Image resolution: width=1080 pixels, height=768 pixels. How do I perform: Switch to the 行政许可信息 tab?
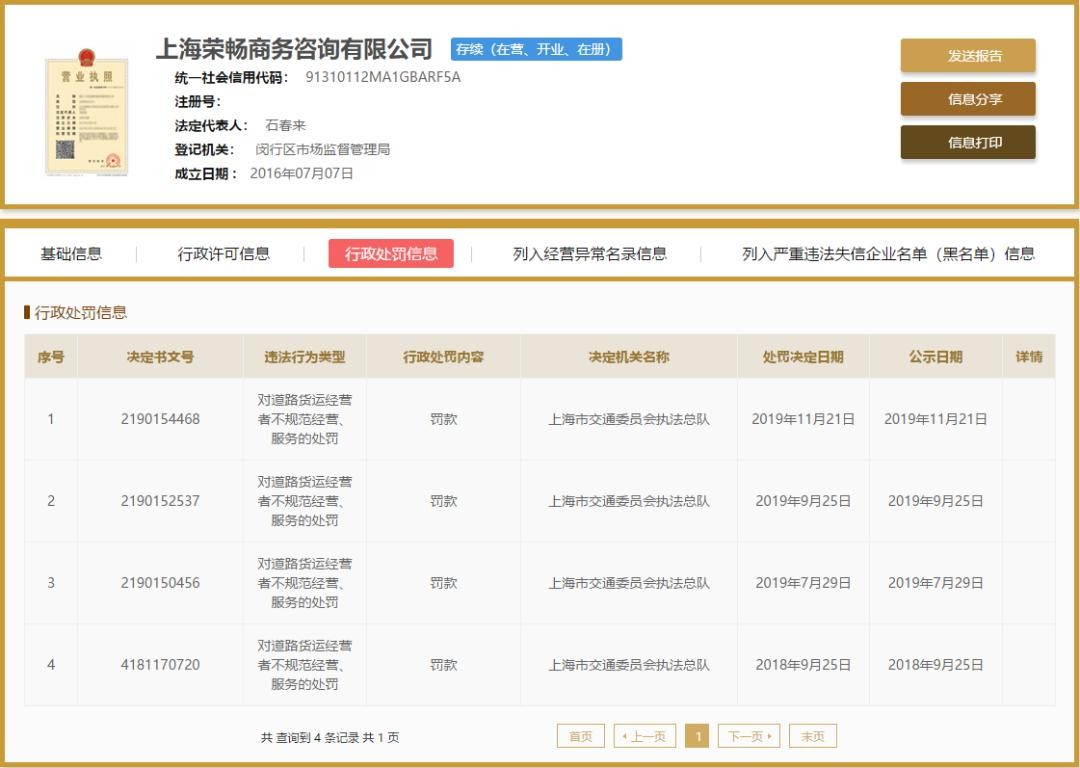(224, 254)
